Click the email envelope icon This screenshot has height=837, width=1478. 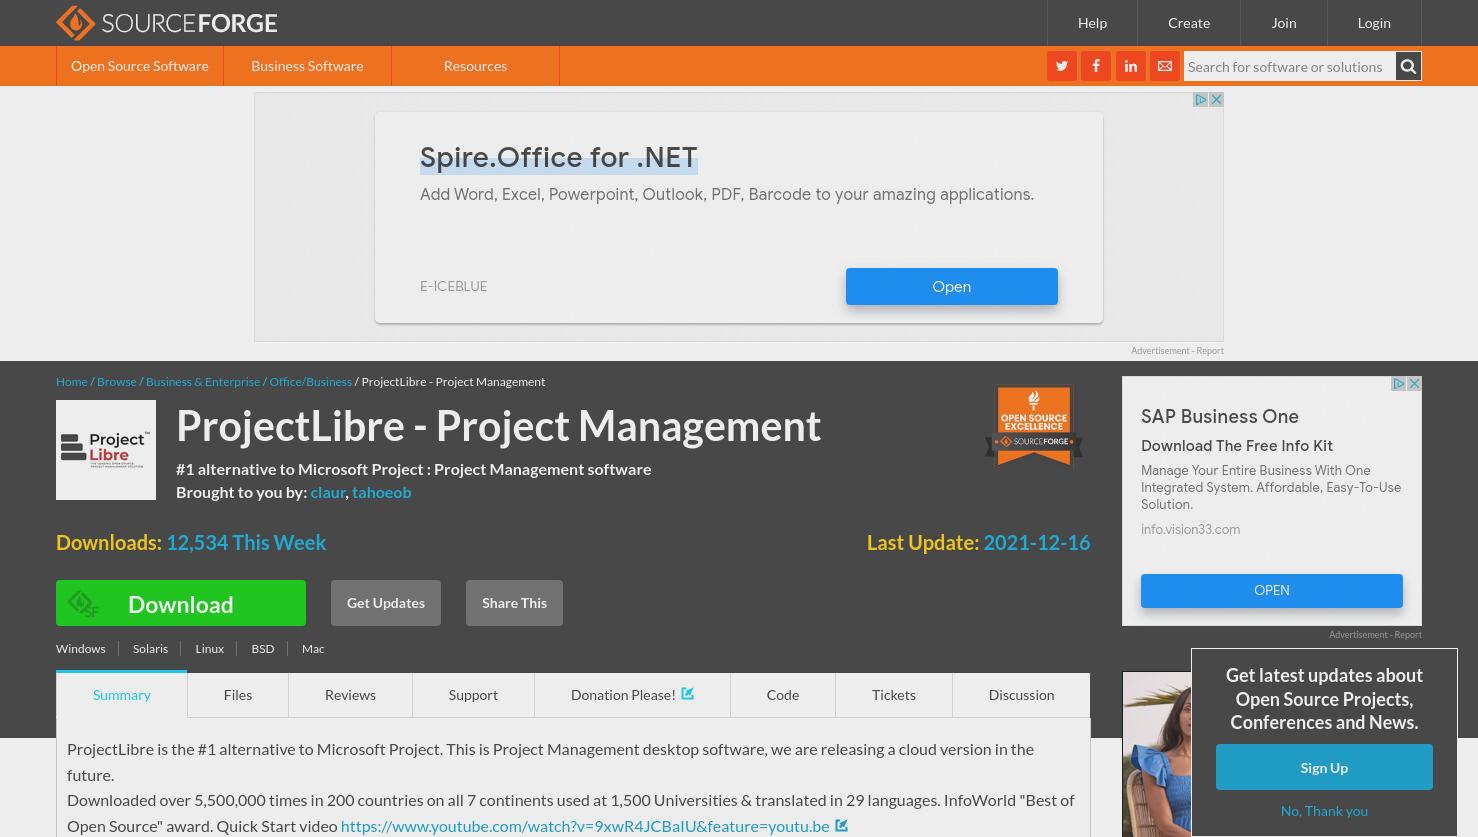point(1165,66)
